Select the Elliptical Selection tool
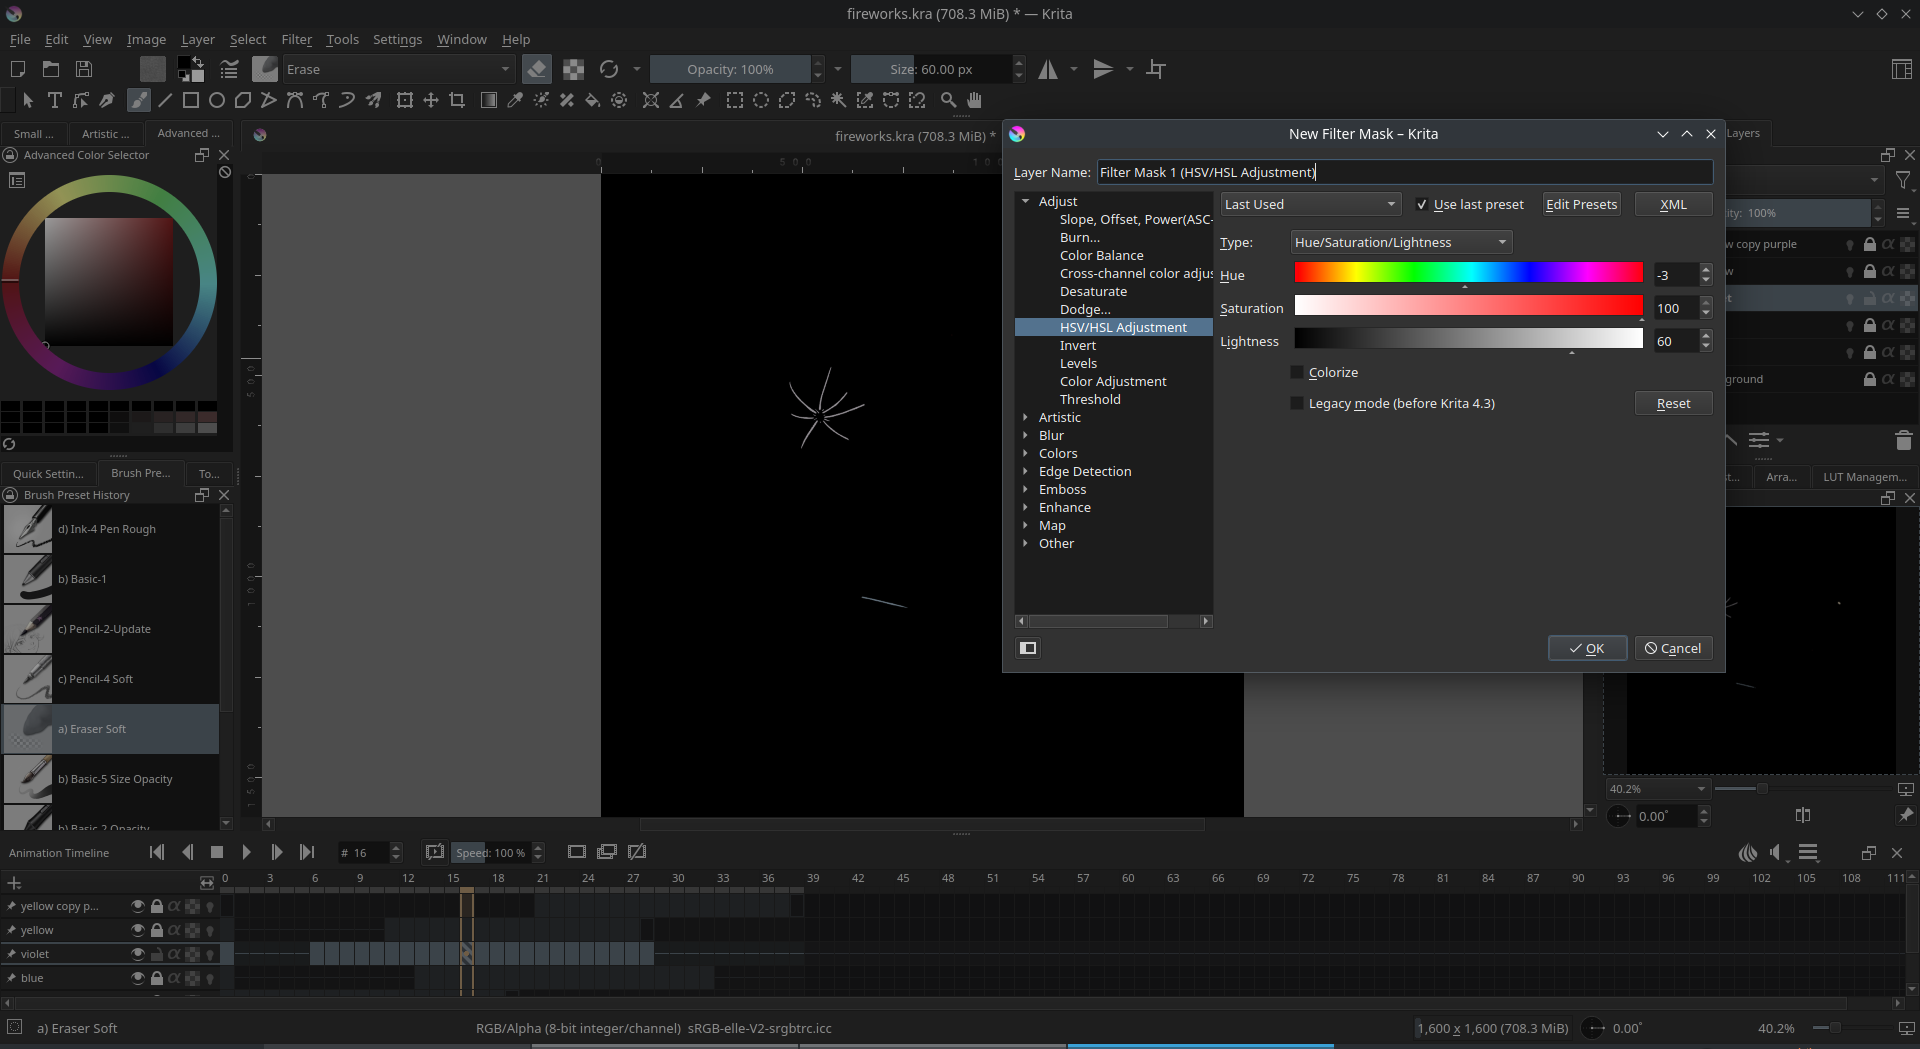 pos(761,100)
